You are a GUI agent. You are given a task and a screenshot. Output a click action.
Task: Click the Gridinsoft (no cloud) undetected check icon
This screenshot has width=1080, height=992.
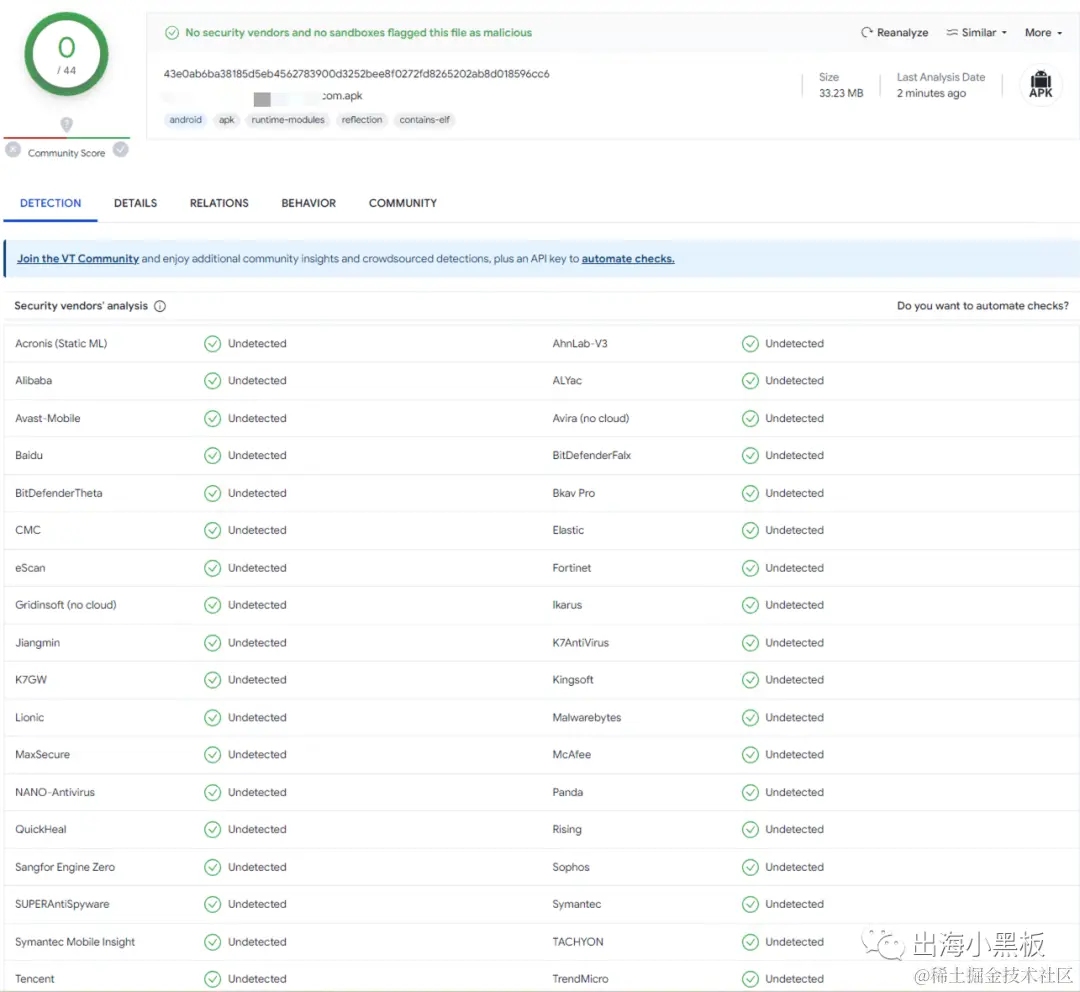pyautogui.click(x=212, y=605)
